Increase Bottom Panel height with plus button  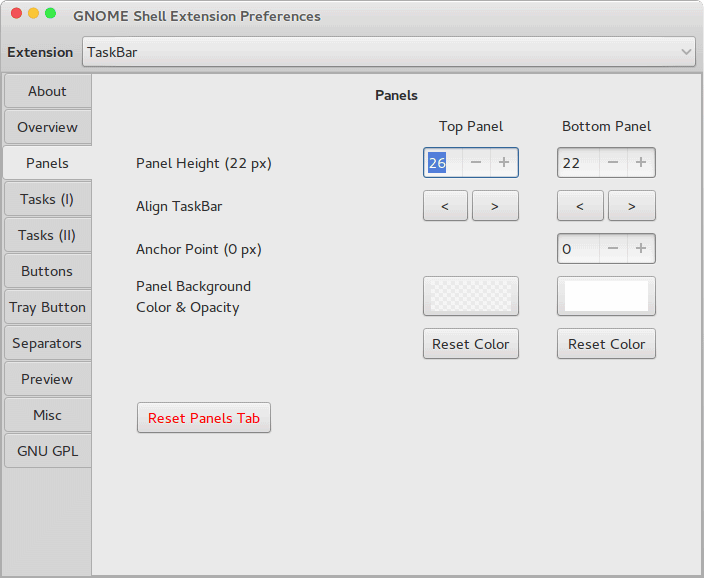641,163
